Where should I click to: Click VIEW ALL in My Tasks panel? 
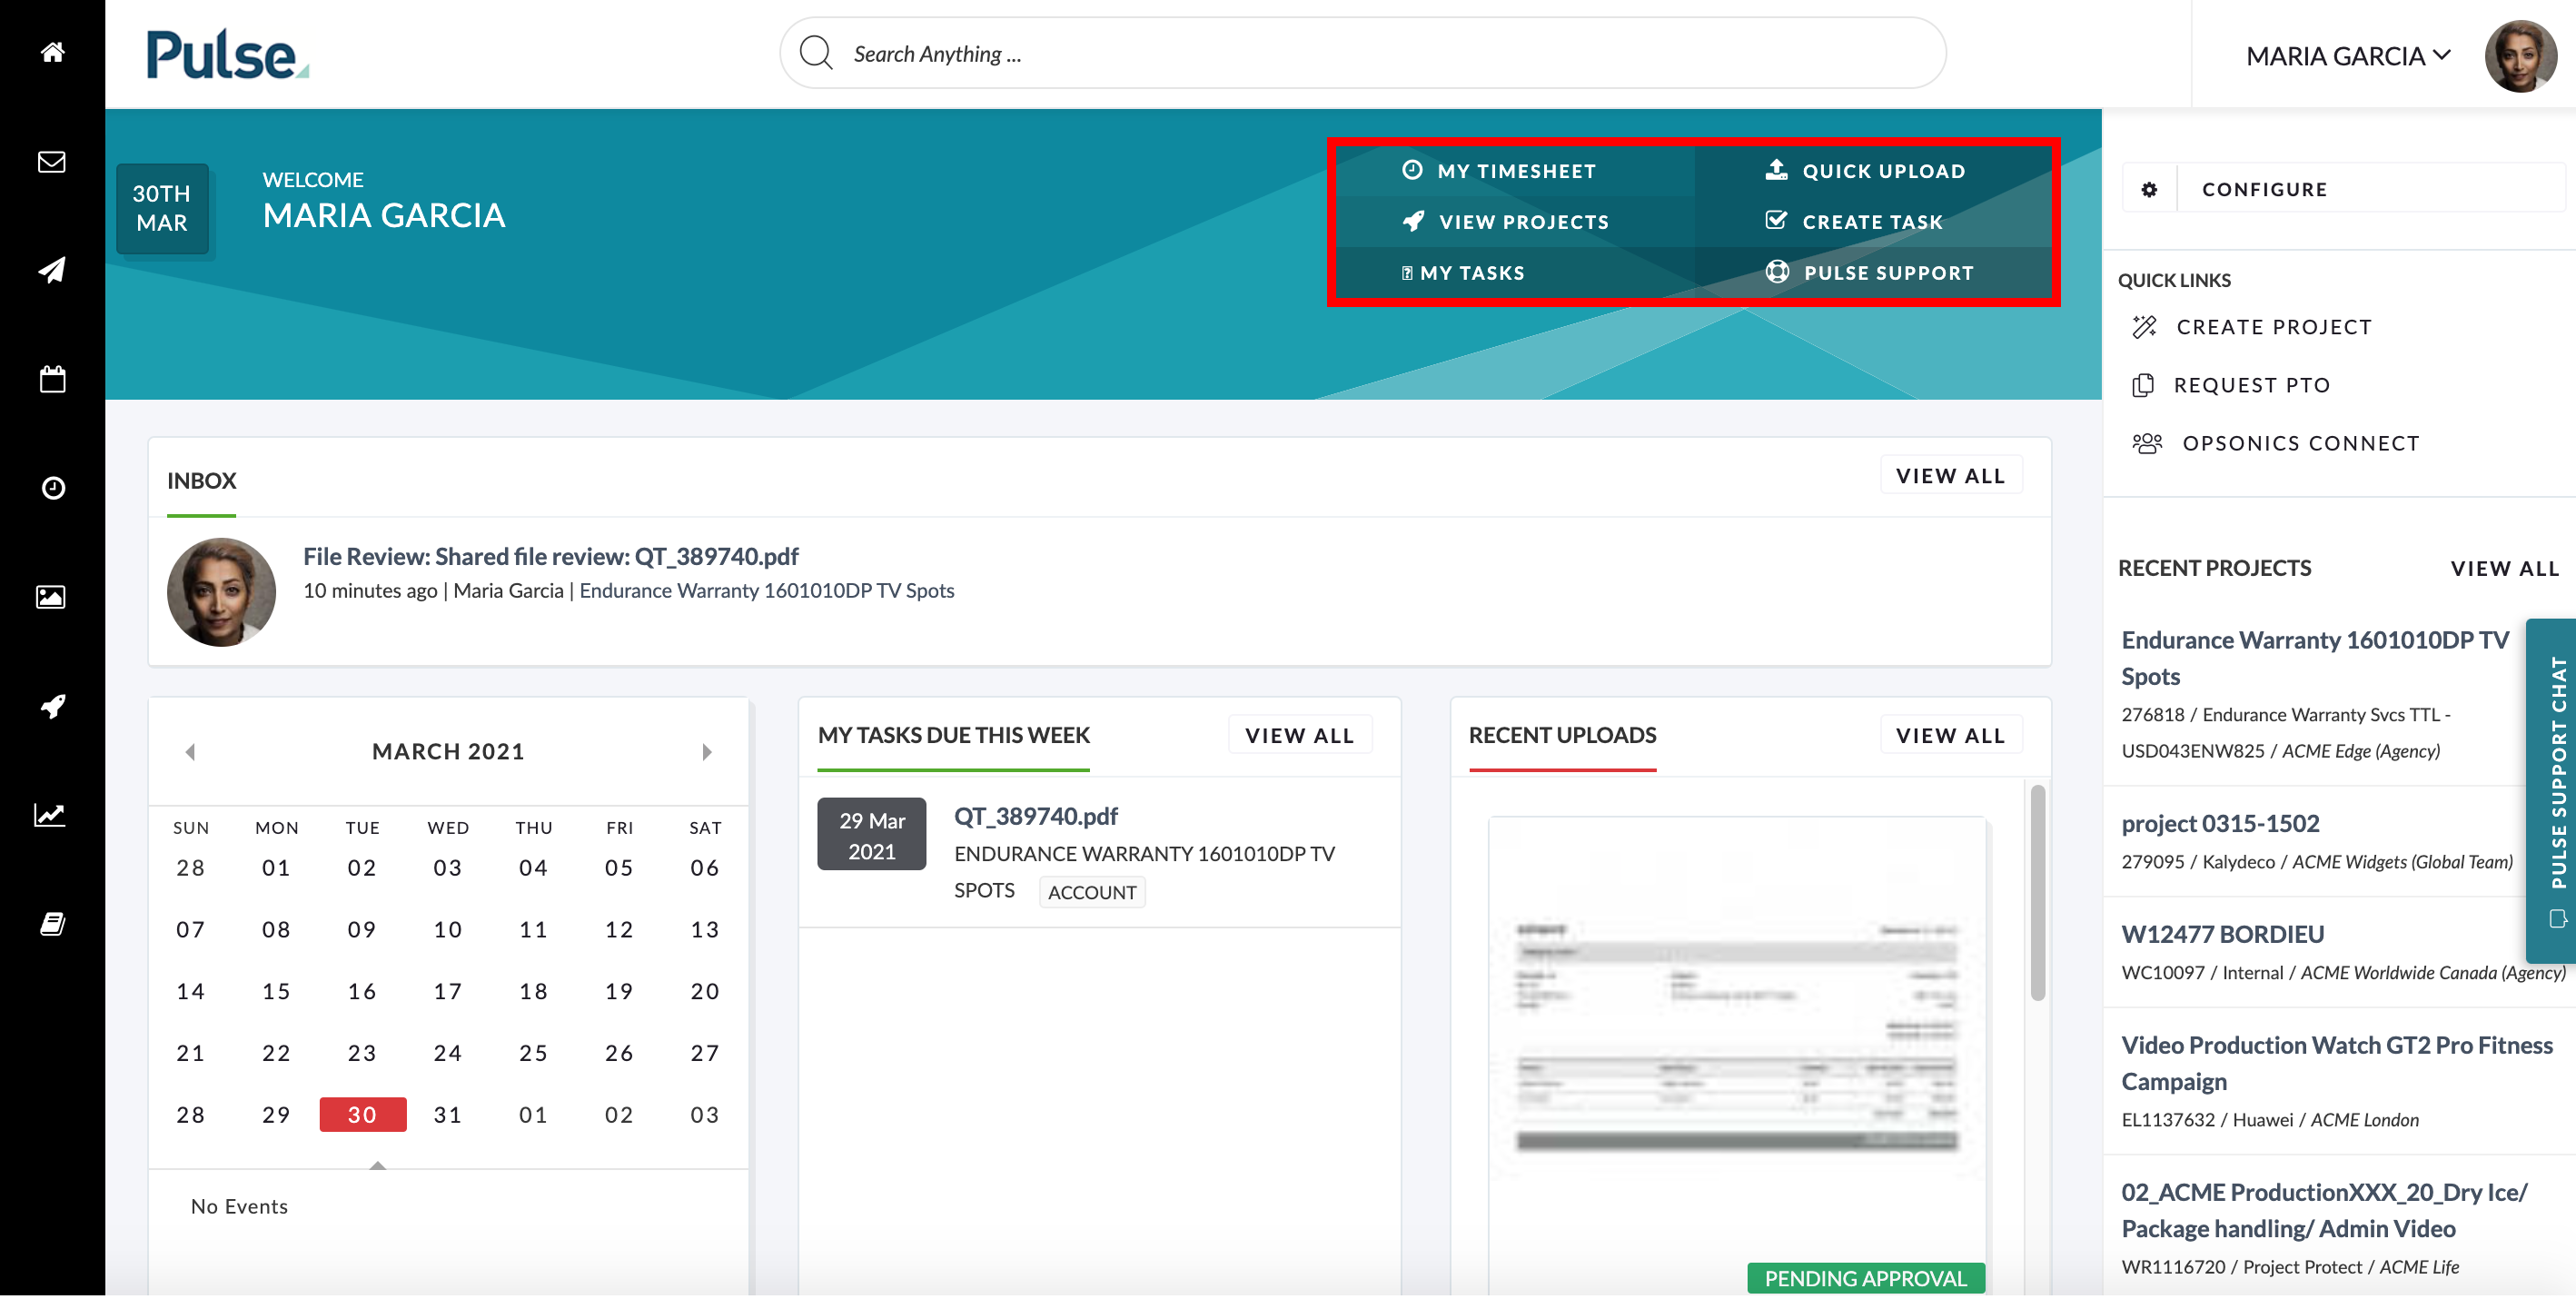pyautogui.click(x=1299, y=736)
